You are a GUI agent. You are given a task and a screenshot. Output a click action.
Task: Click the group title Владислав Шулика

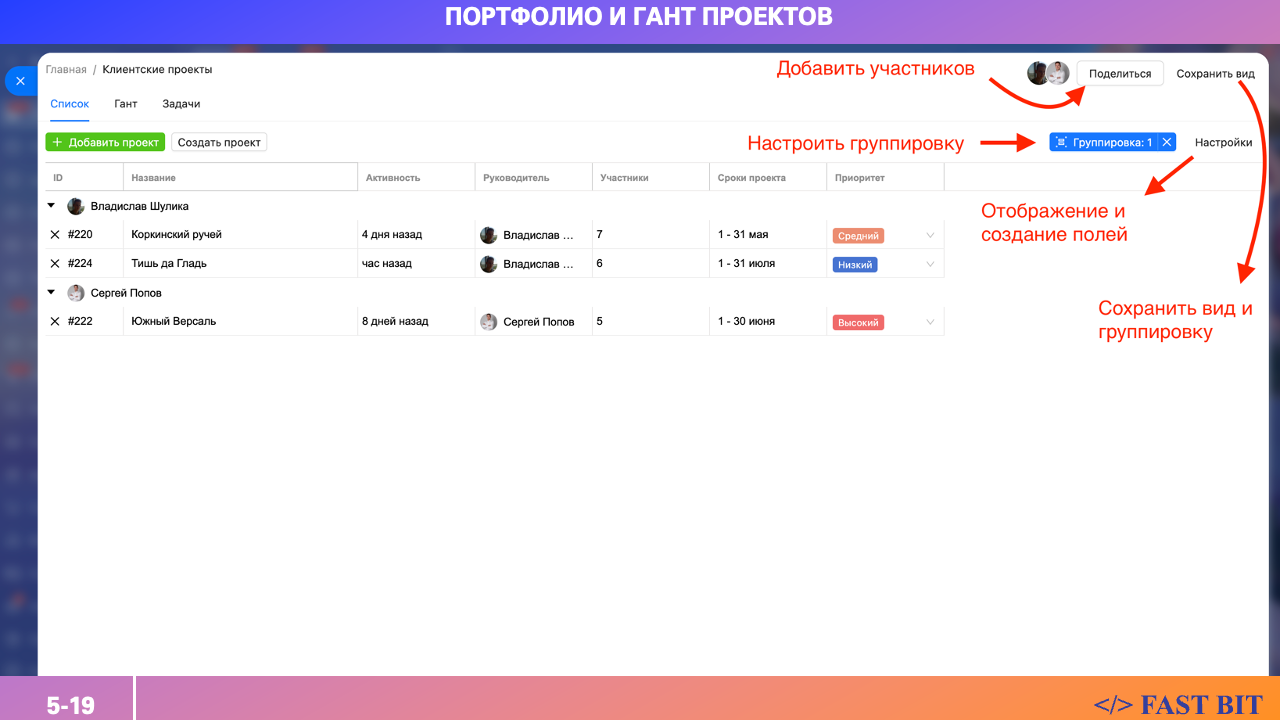pos(140,207)
